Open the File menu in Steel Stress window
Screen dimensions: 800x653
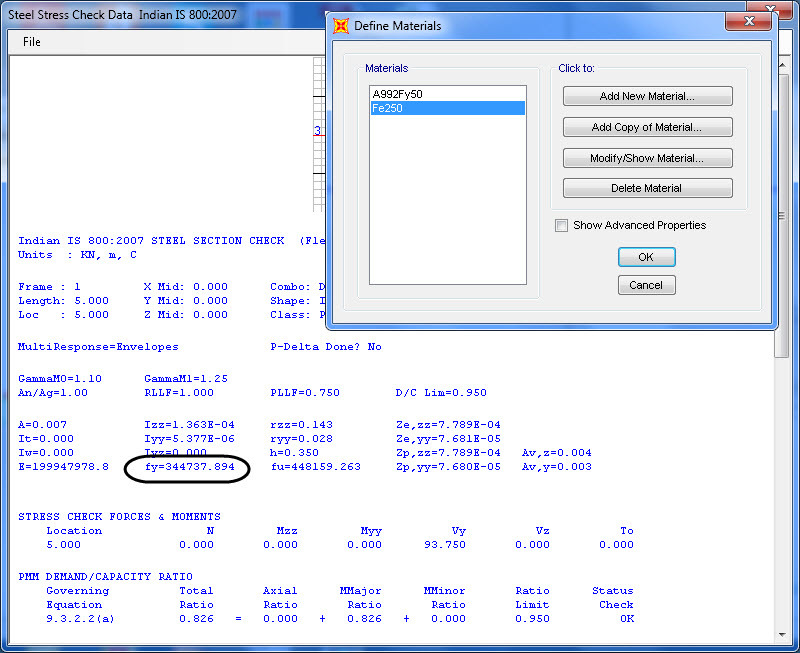32,42
